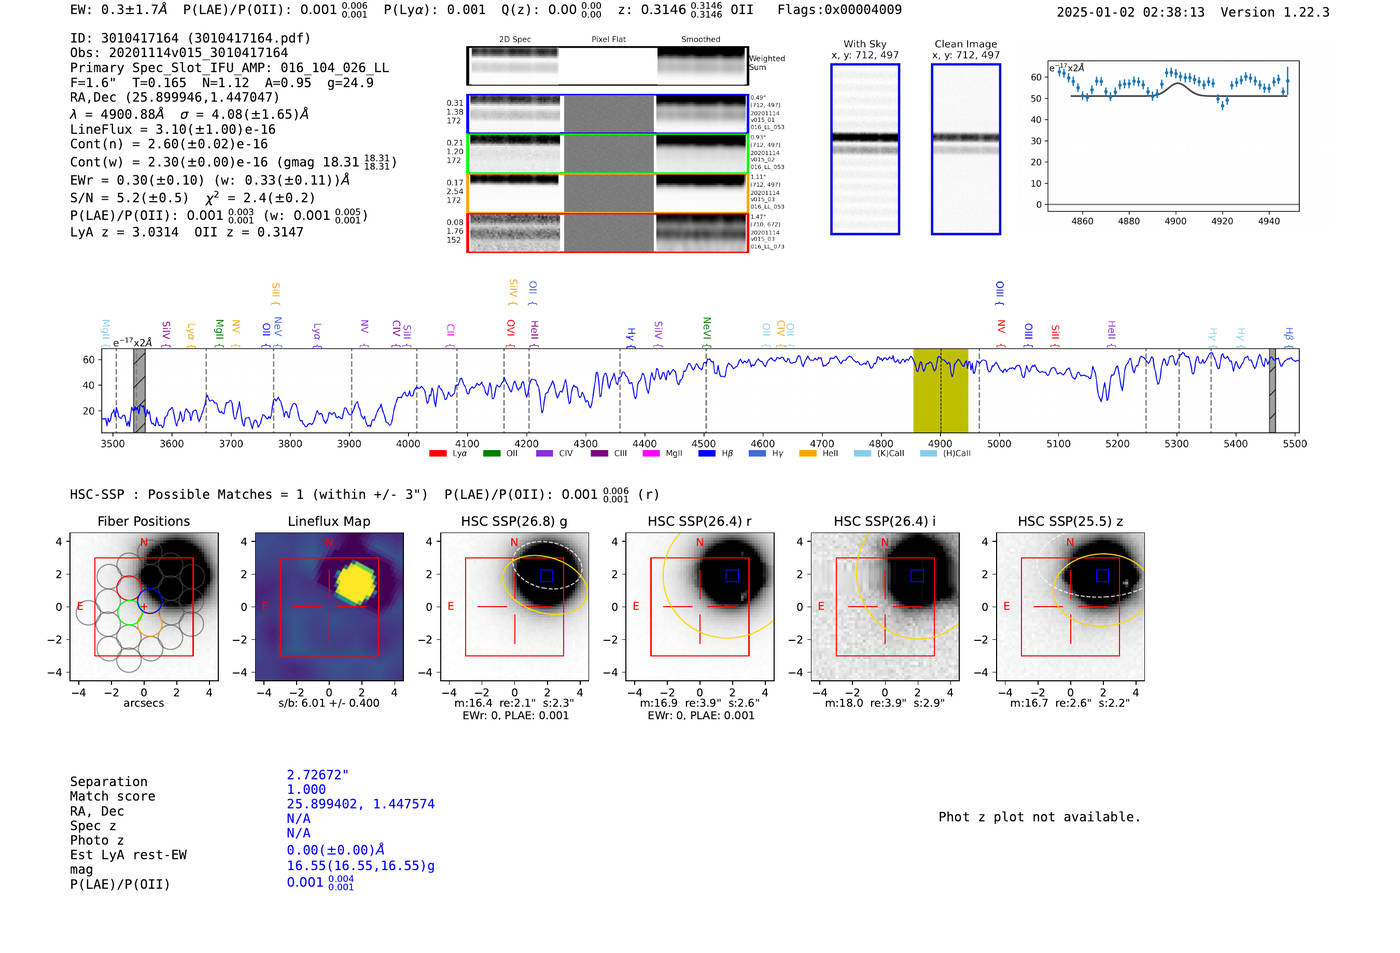The image size is (1400, 953).
Task: Click the Weighted Sum 2D spectrum strip
Action: pyautogui.click(x=607, y=66)
